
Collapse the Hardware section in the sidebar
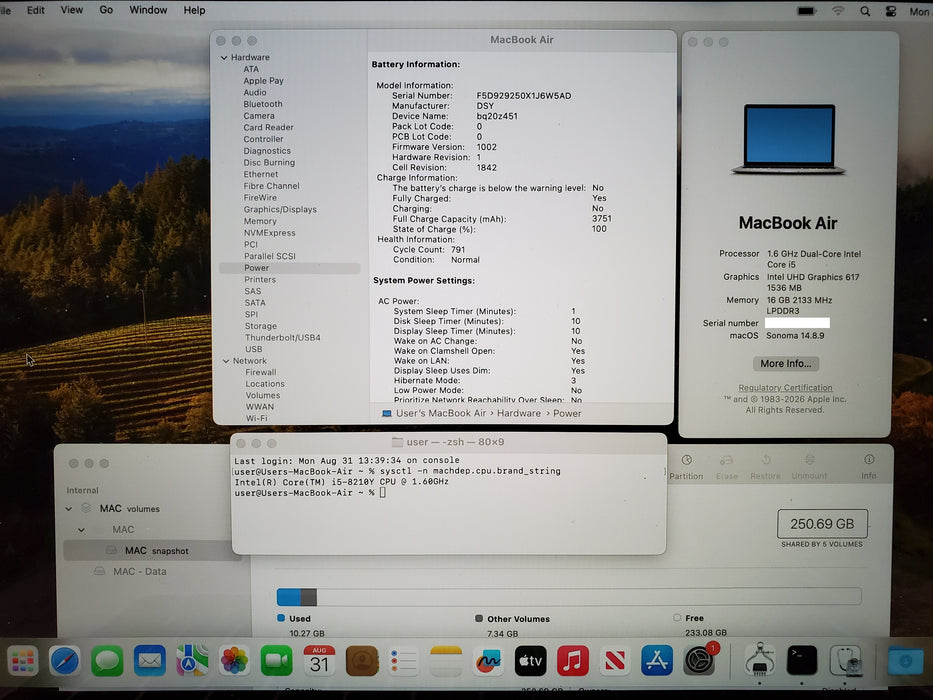pyautogui.click(x=224, y=58)
